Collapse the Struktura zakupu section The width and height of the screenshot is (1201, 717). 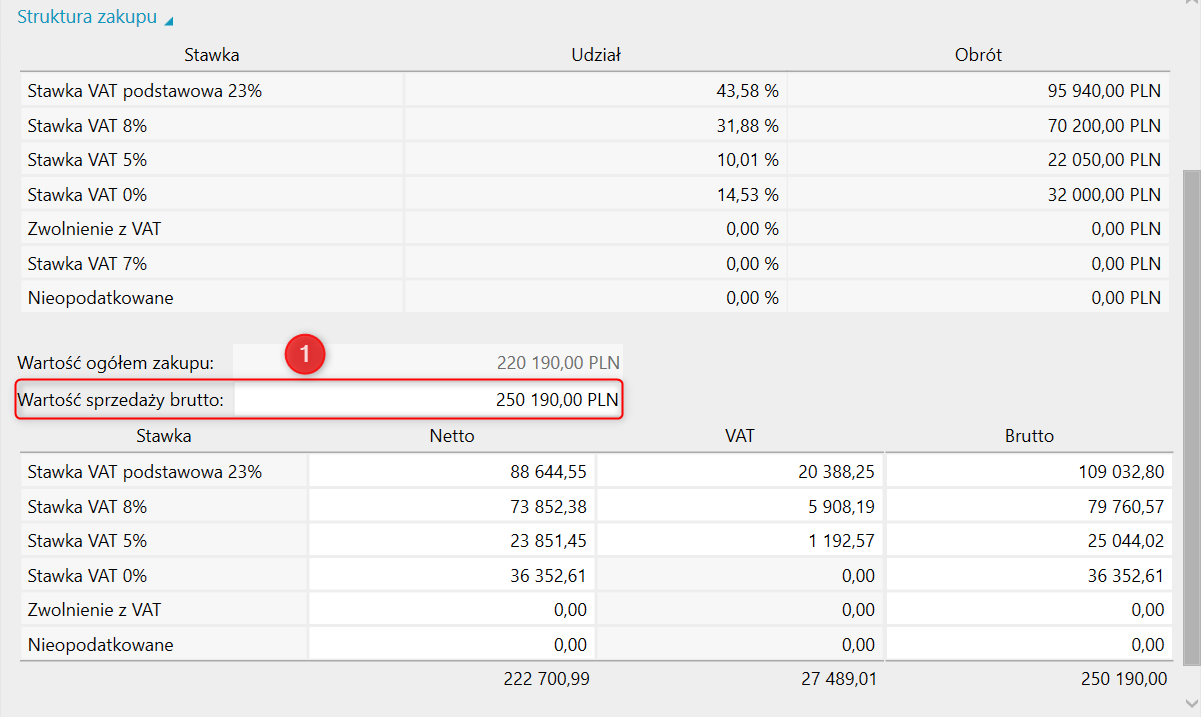click(x=94, y=18)
